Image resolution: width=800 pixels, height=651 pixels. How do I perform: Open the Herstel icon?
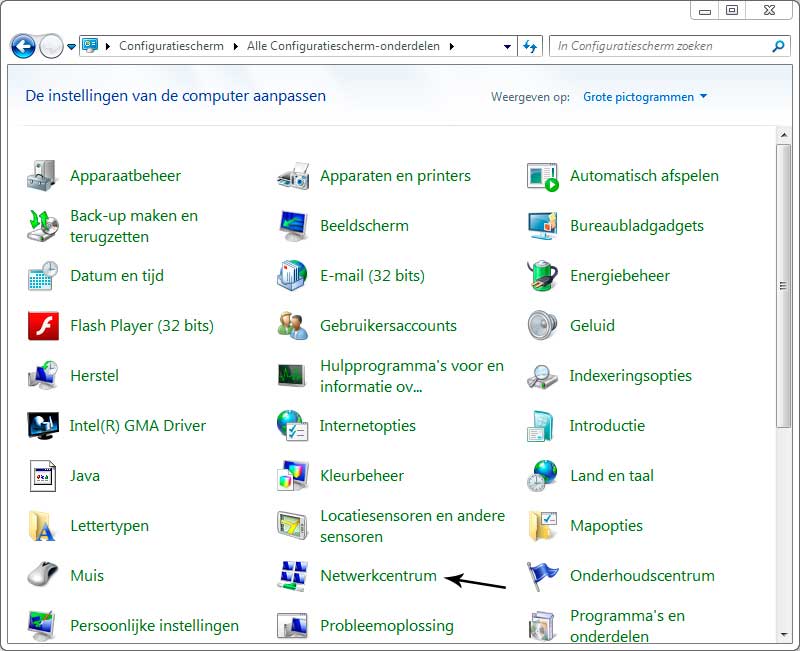click(42, 375)
